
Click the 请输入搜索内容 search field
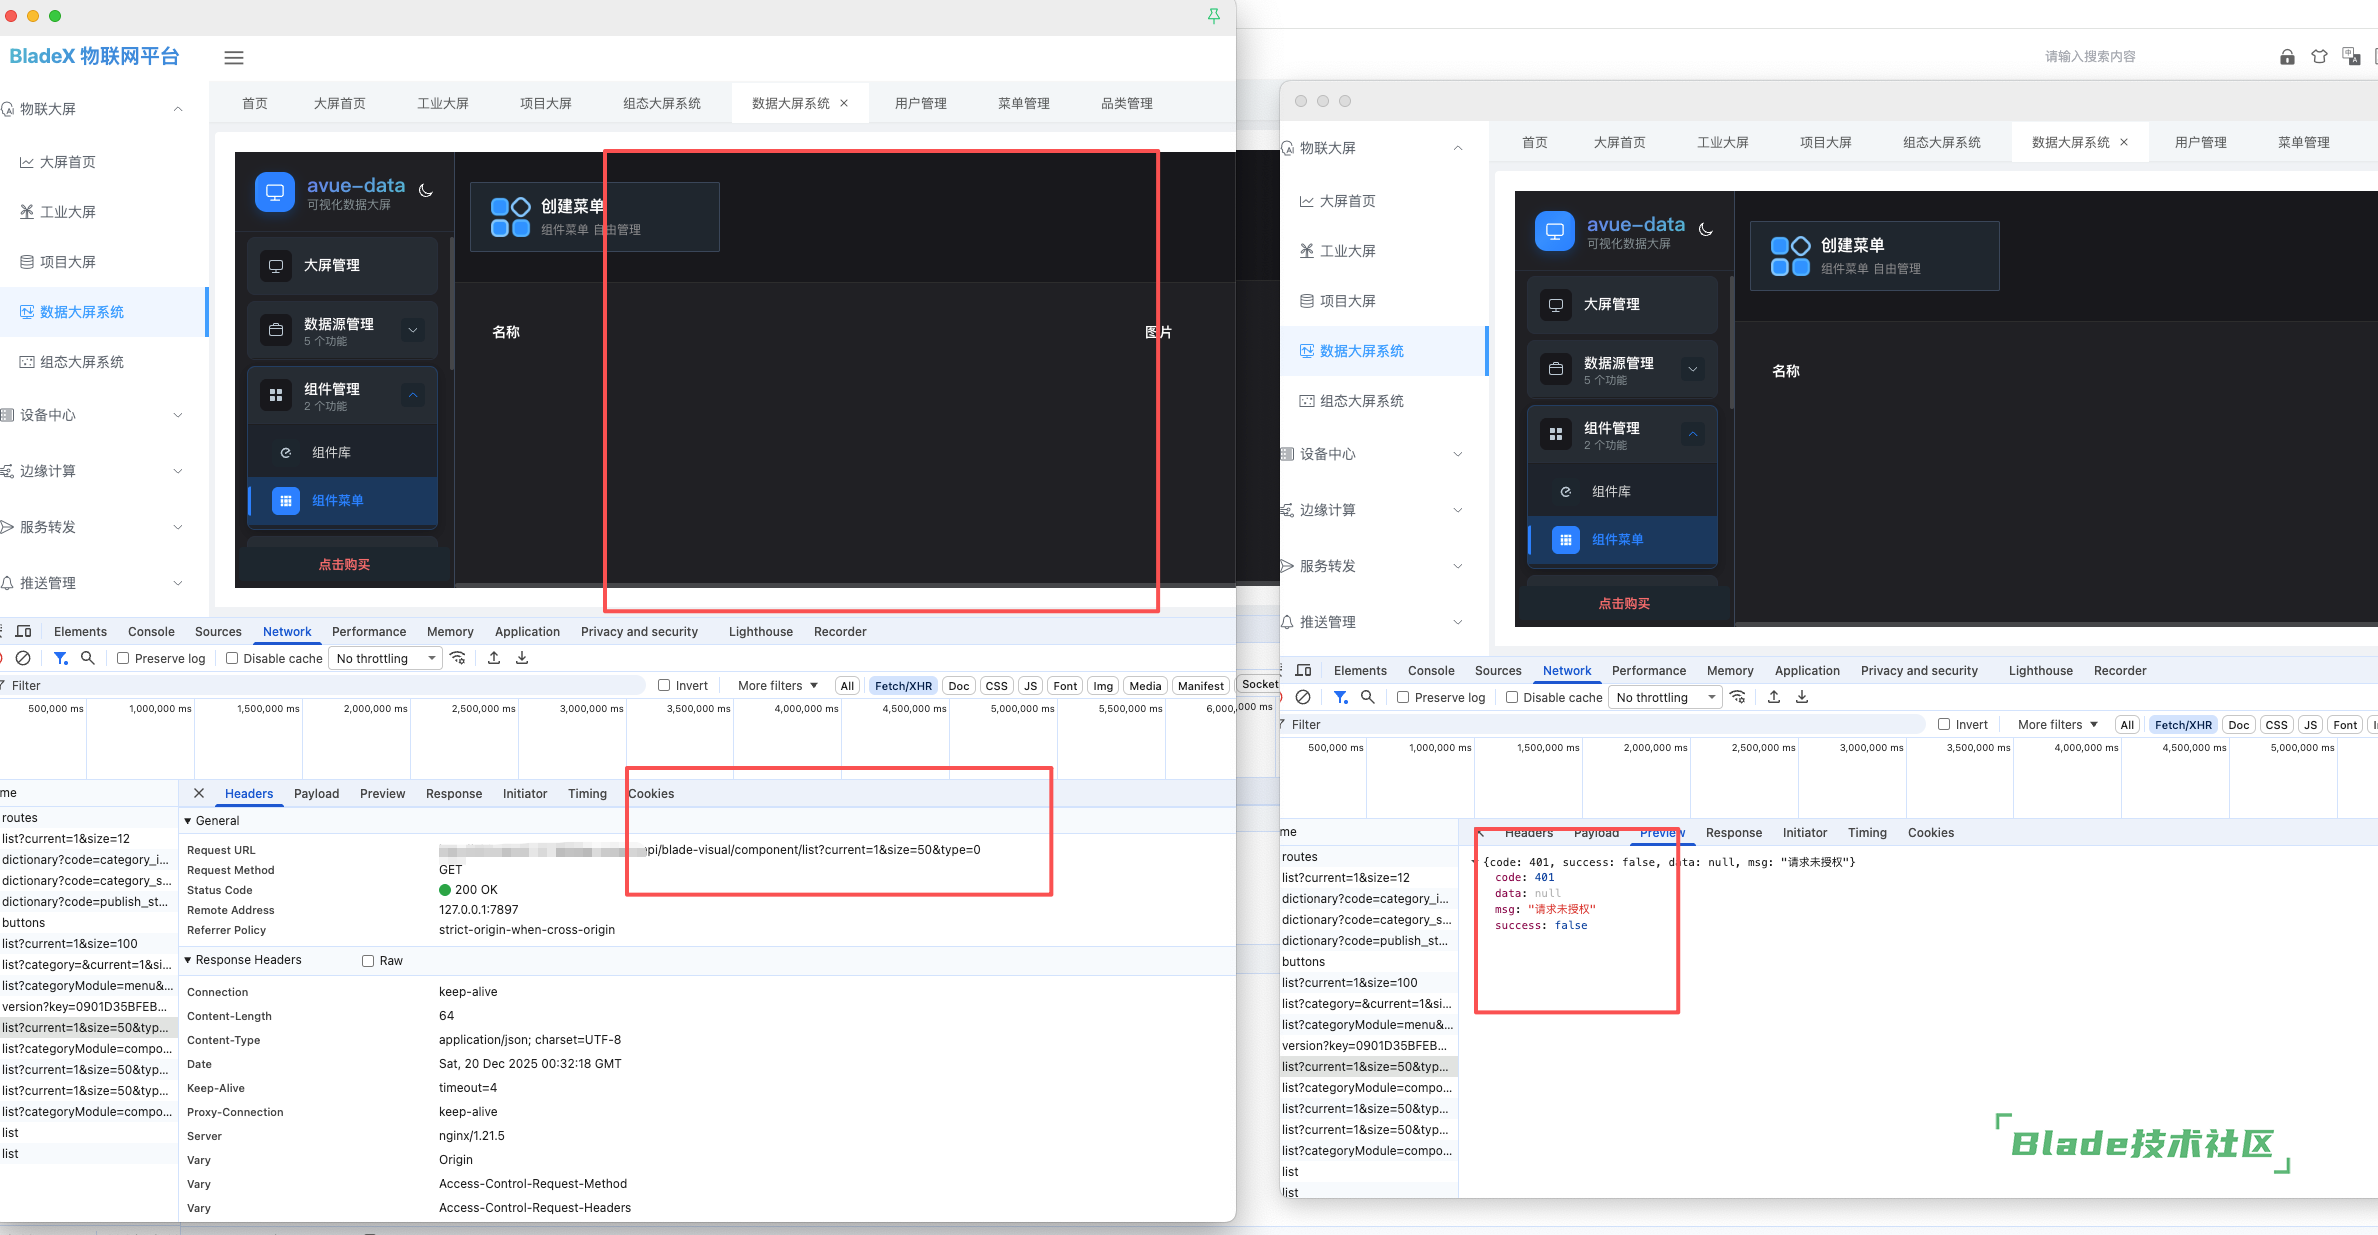(x=2089, y=57)
